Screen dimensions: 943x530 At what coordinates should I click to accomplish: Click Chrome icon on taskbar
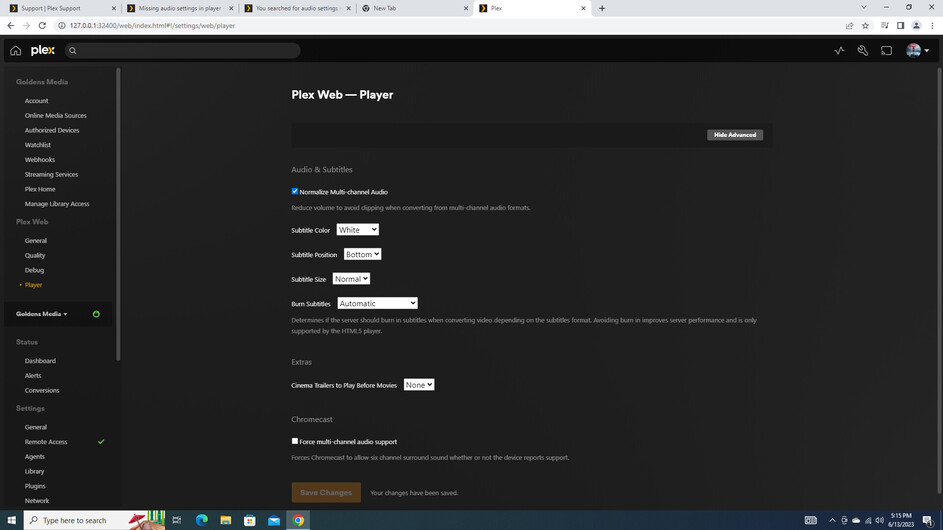tap(298, 520)
